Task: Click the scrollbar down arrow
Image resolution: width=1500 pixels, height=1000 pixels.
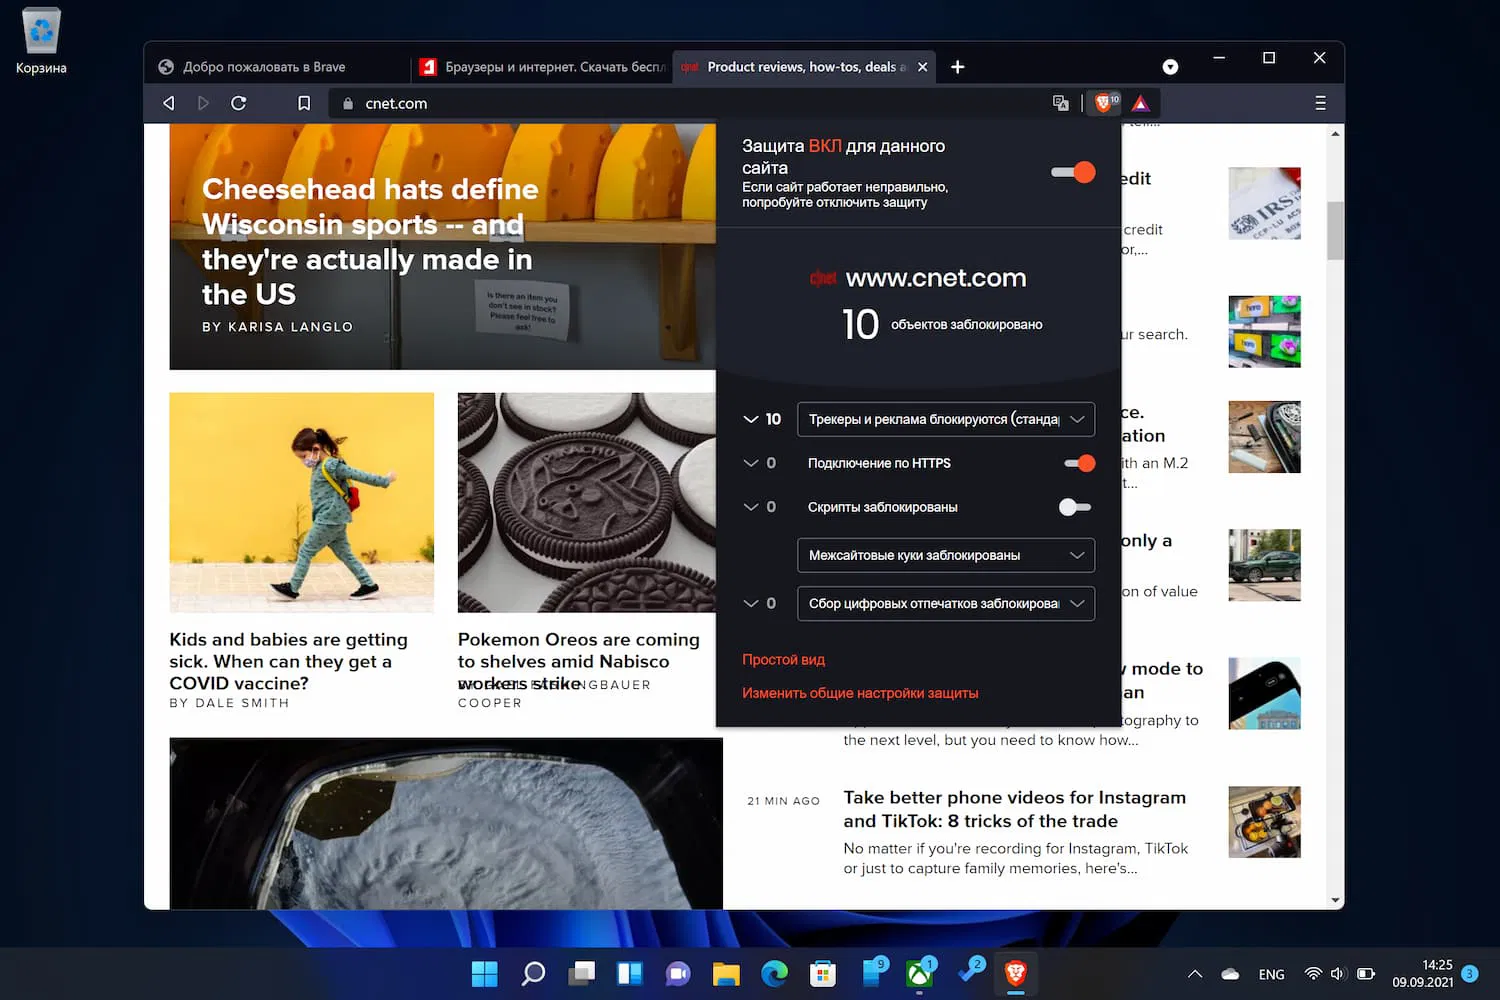Action: (1335, 900)
